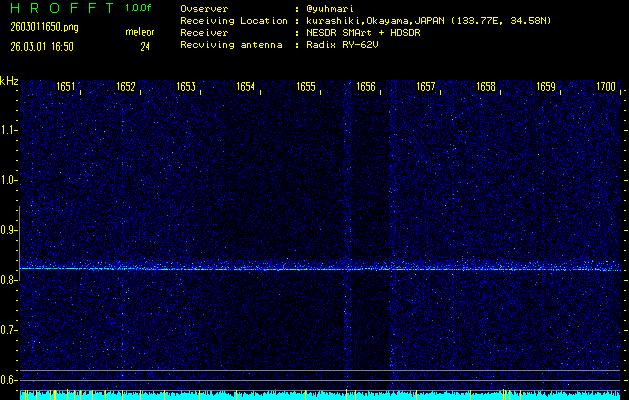Click the 1658 time axis label
Screen dimensions: 629x400
[x=486, y=86]
